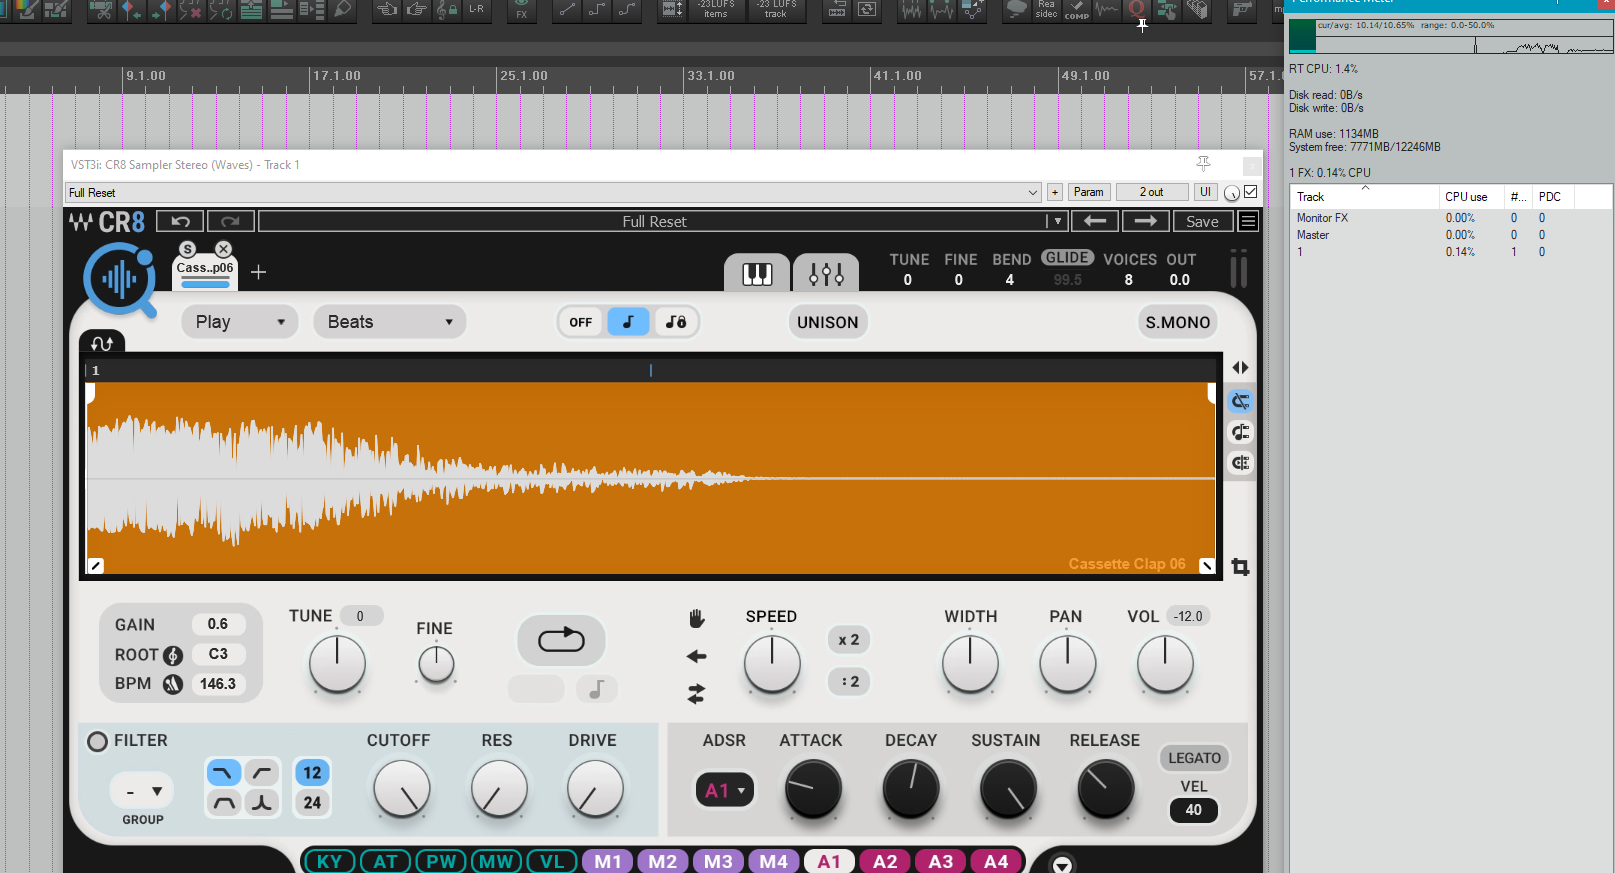This screenshot has height=873, width=1615.
Task: Toggle the UNISON button
Action: click(x=828, y=322)
